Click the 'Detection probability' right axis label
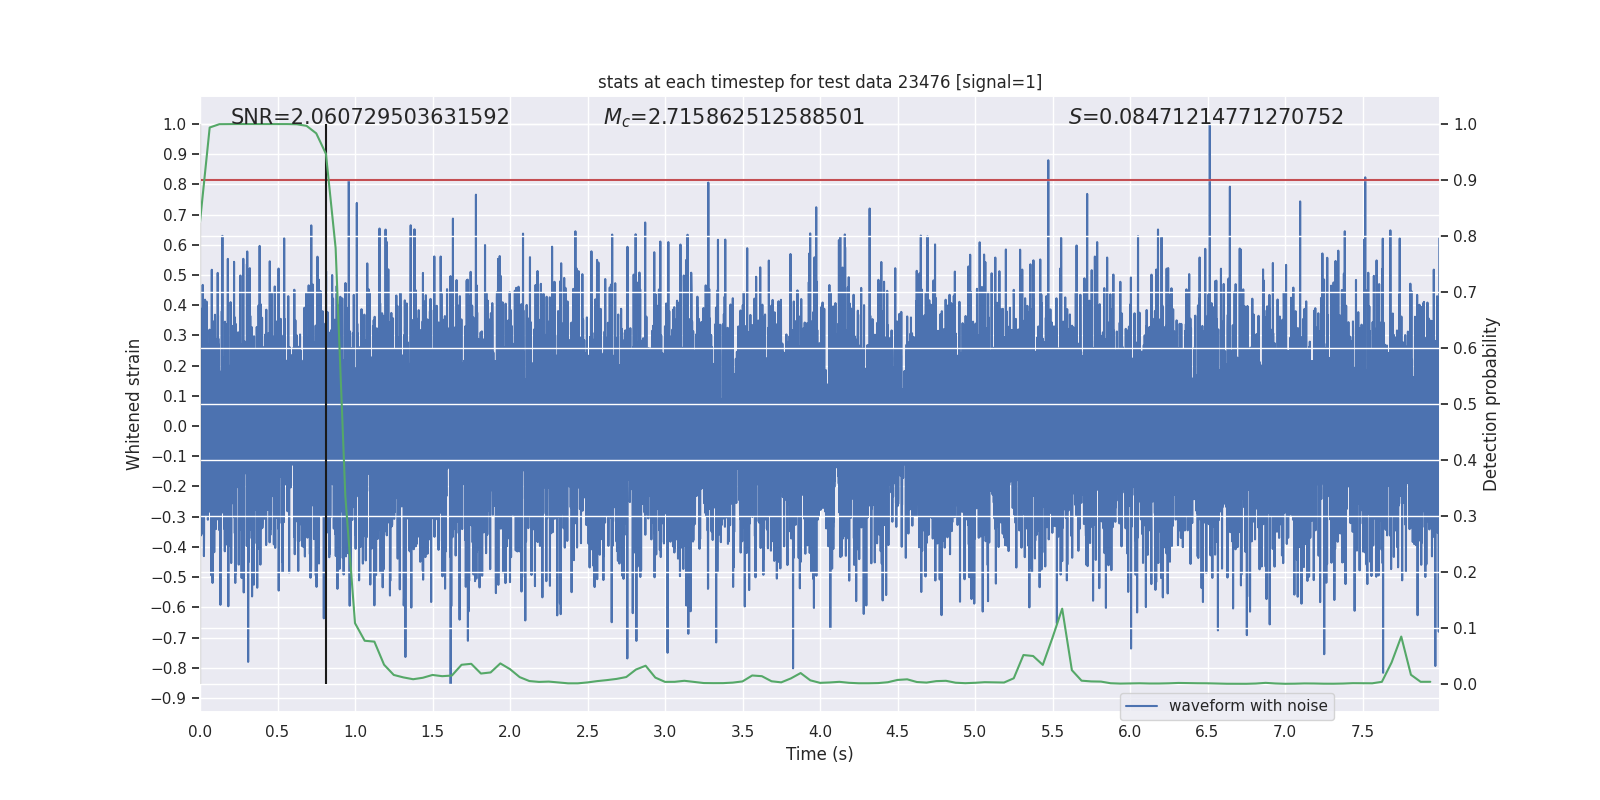 click(1490, 404)
